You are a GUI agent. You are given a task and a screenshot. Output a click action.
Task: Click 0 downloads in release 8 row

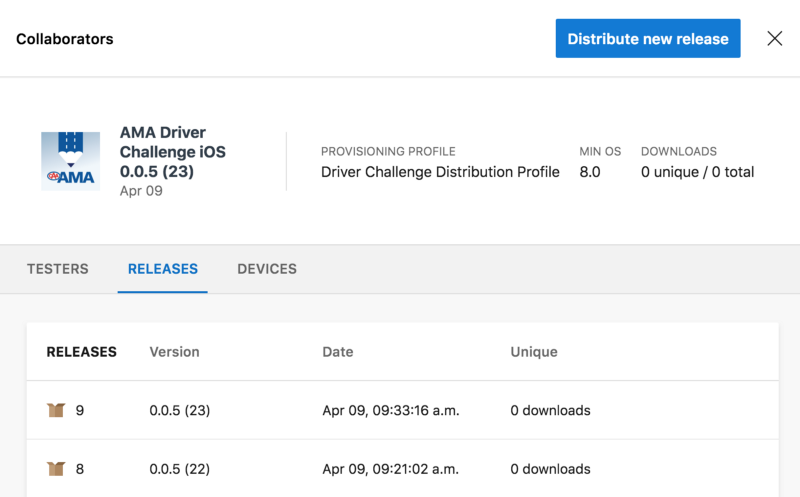[551, 469]
